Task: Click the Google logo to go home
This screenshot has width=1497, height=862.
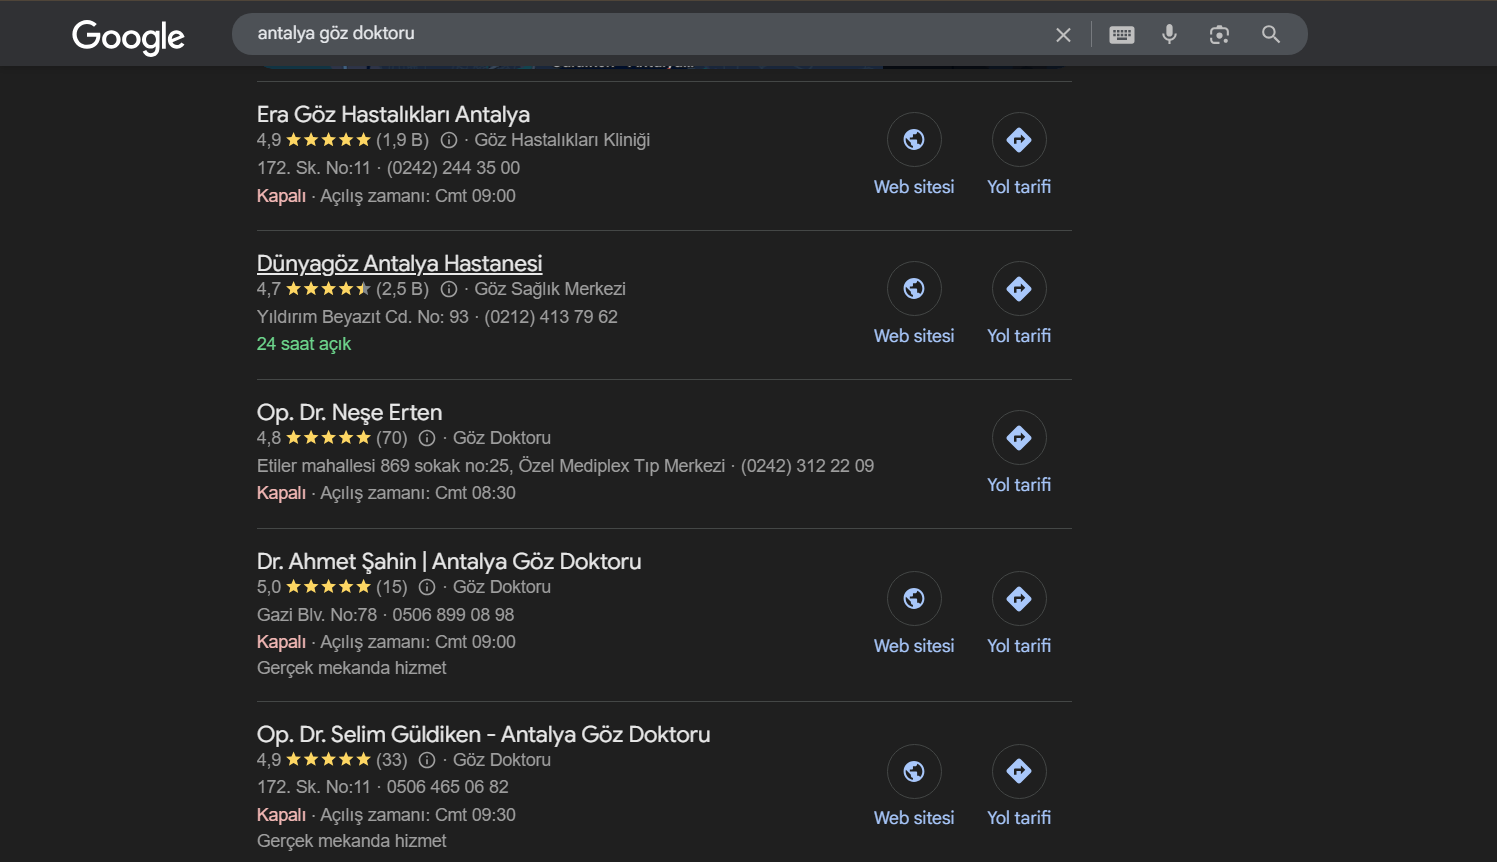Action: 128,37
